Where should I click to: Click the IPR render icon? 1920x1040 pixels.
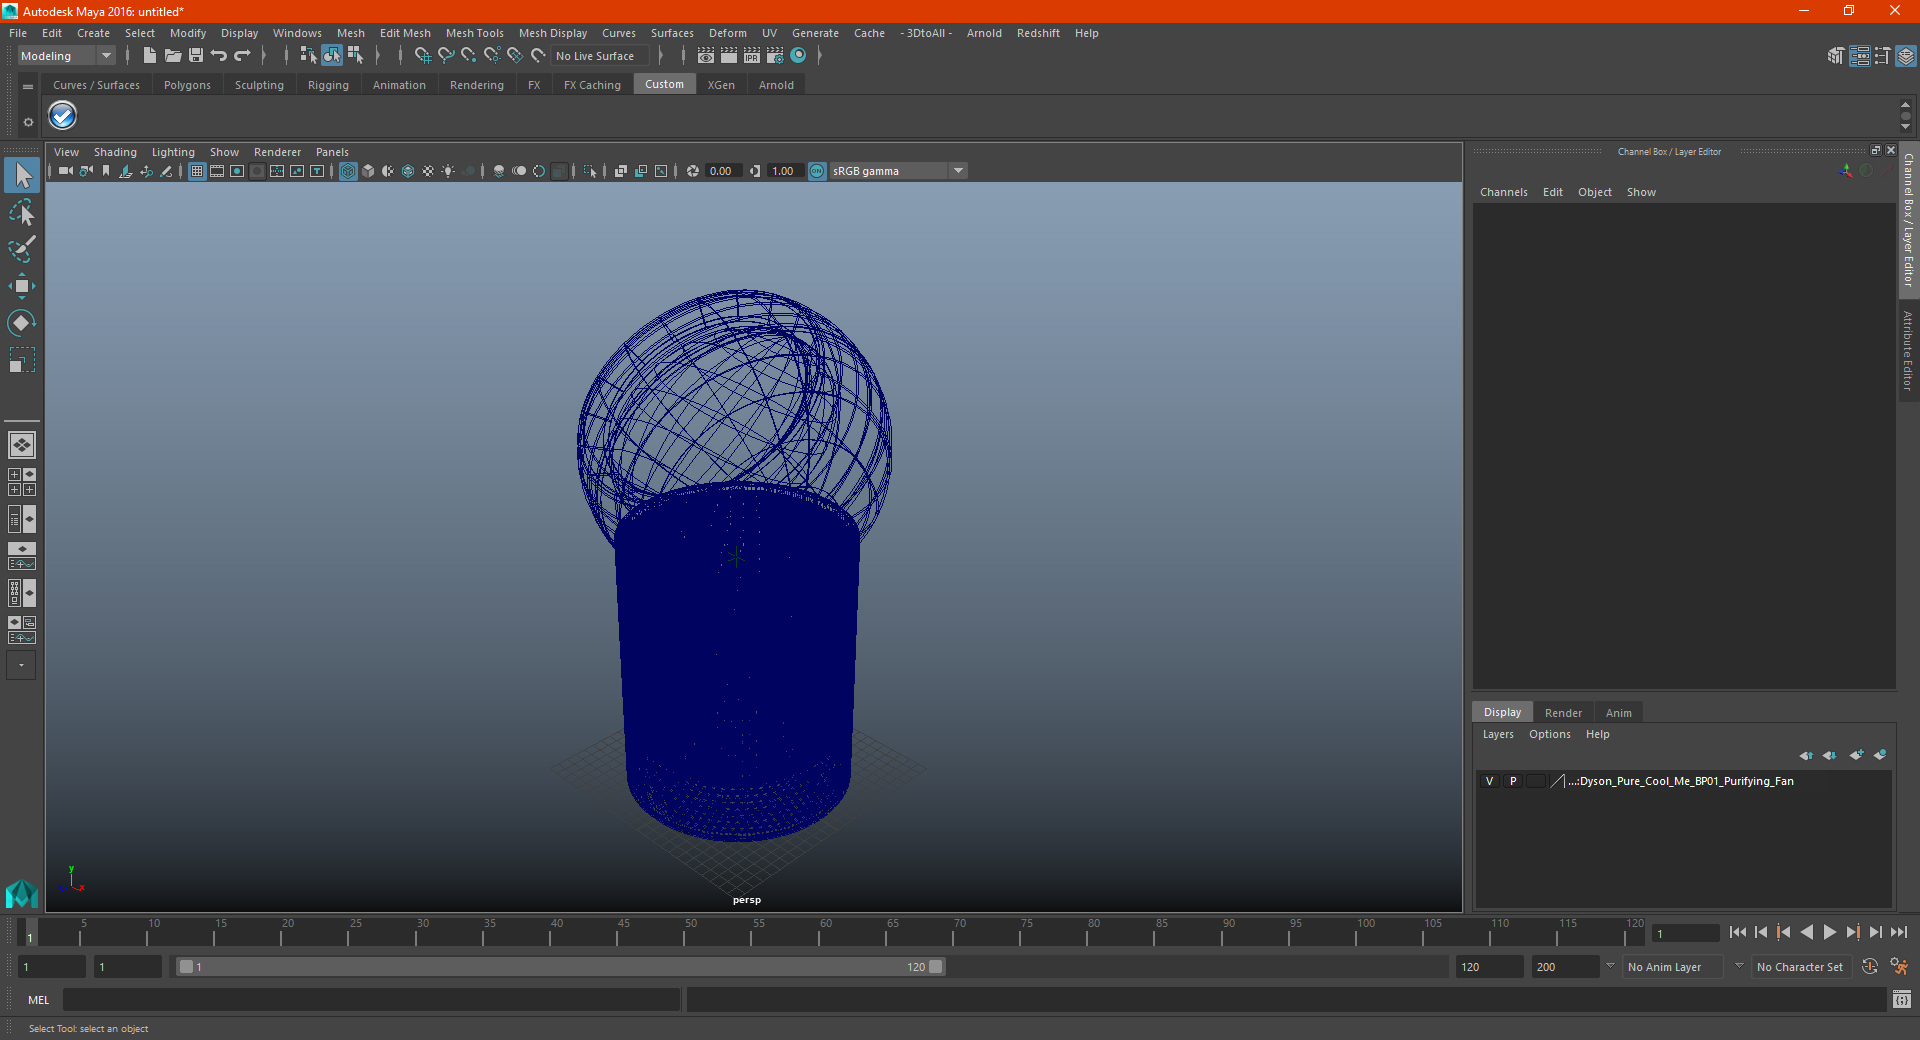[x=752, y=56]
